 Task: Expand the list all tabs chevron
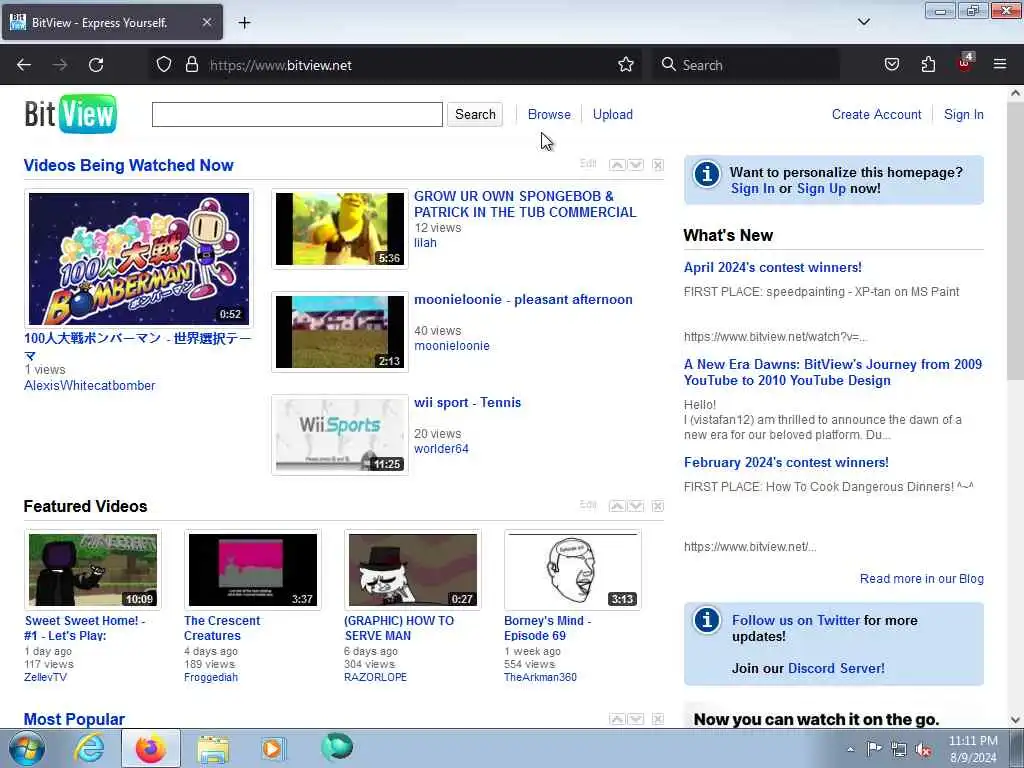coord(863,22)
